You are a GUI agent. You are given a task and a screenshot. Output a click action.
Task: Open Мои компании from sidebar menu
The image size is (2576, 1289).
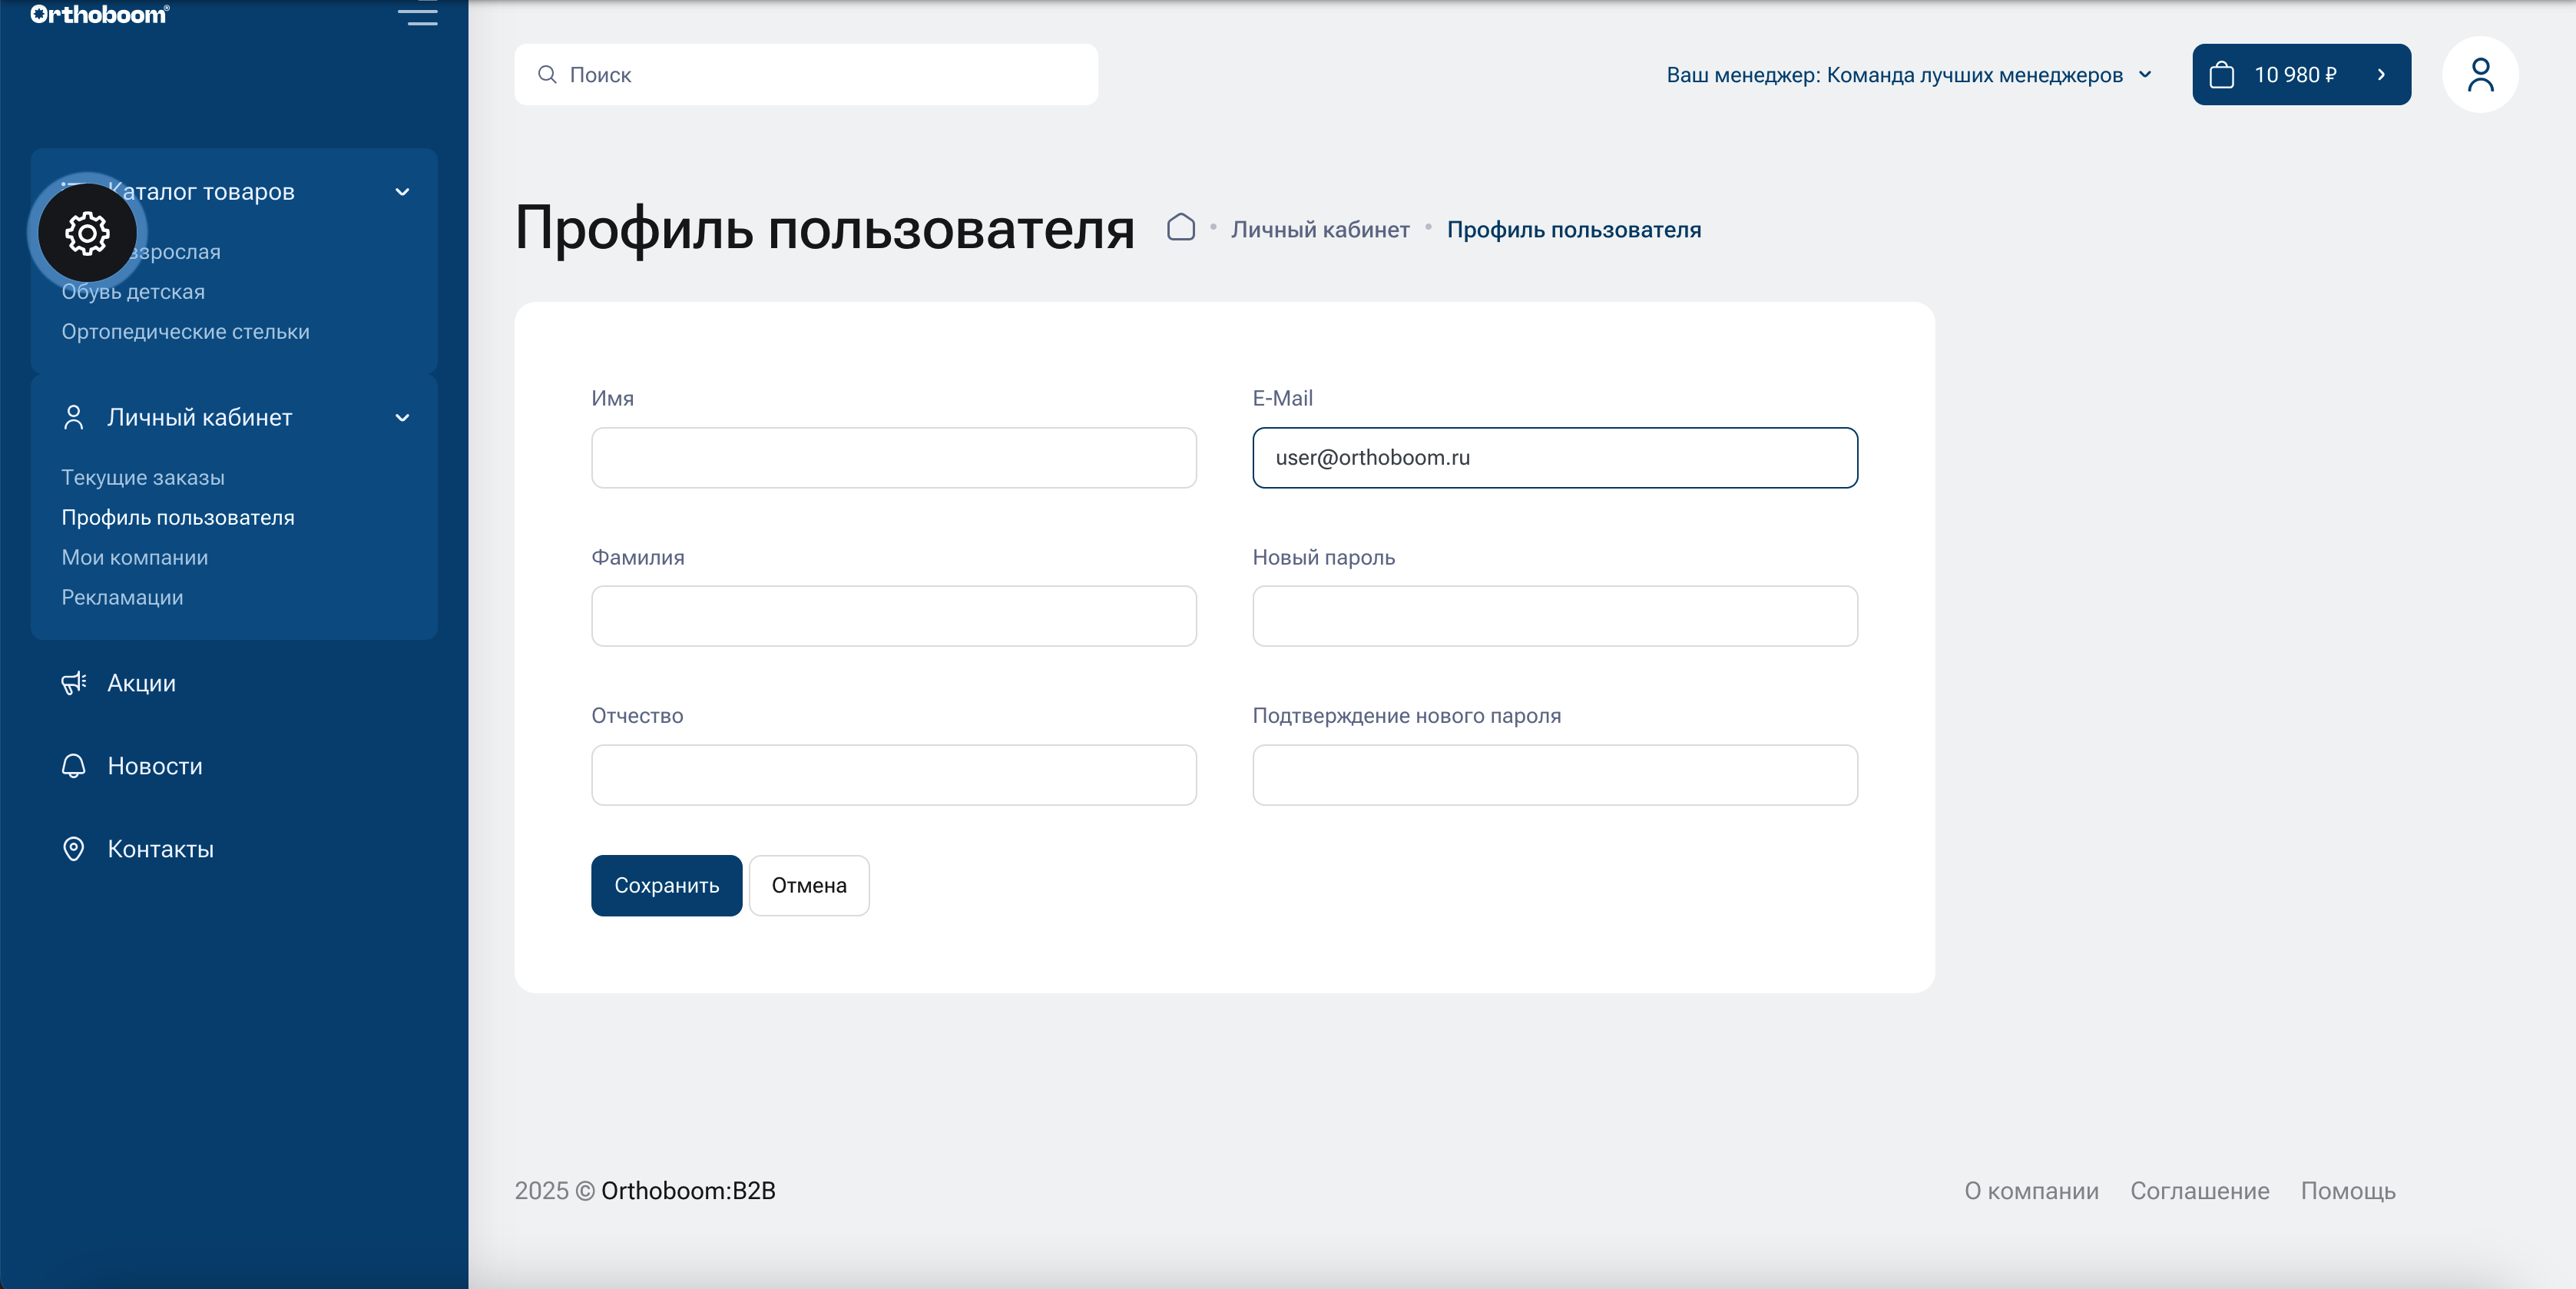(134, 557)
